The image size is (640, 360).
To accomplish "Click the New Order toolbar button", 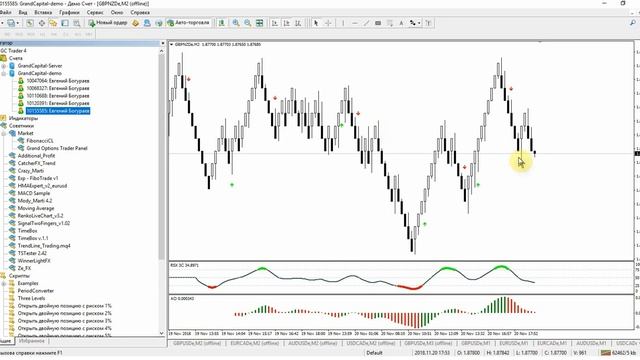I will [x=108, y=23].
